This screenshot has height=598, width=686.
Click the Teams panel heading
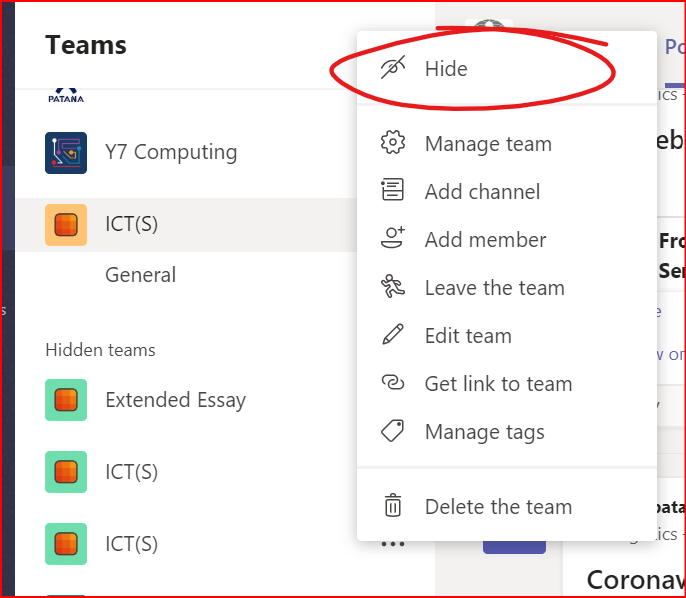[86, 45]
